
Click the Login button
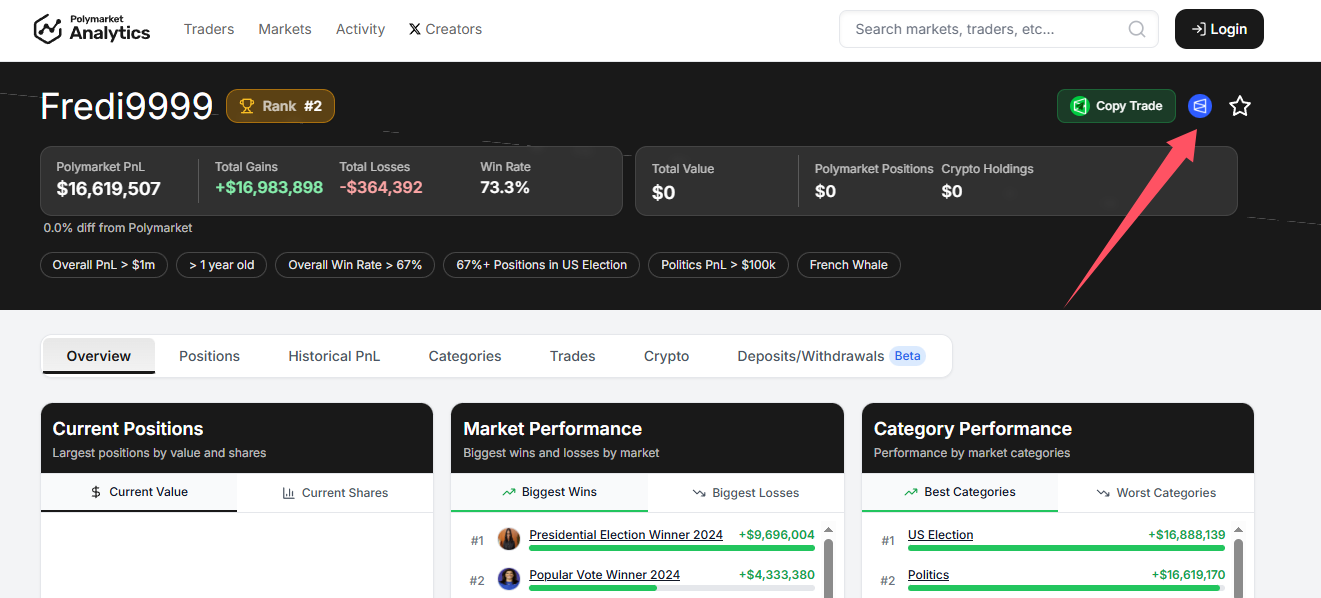[1218, 29]
